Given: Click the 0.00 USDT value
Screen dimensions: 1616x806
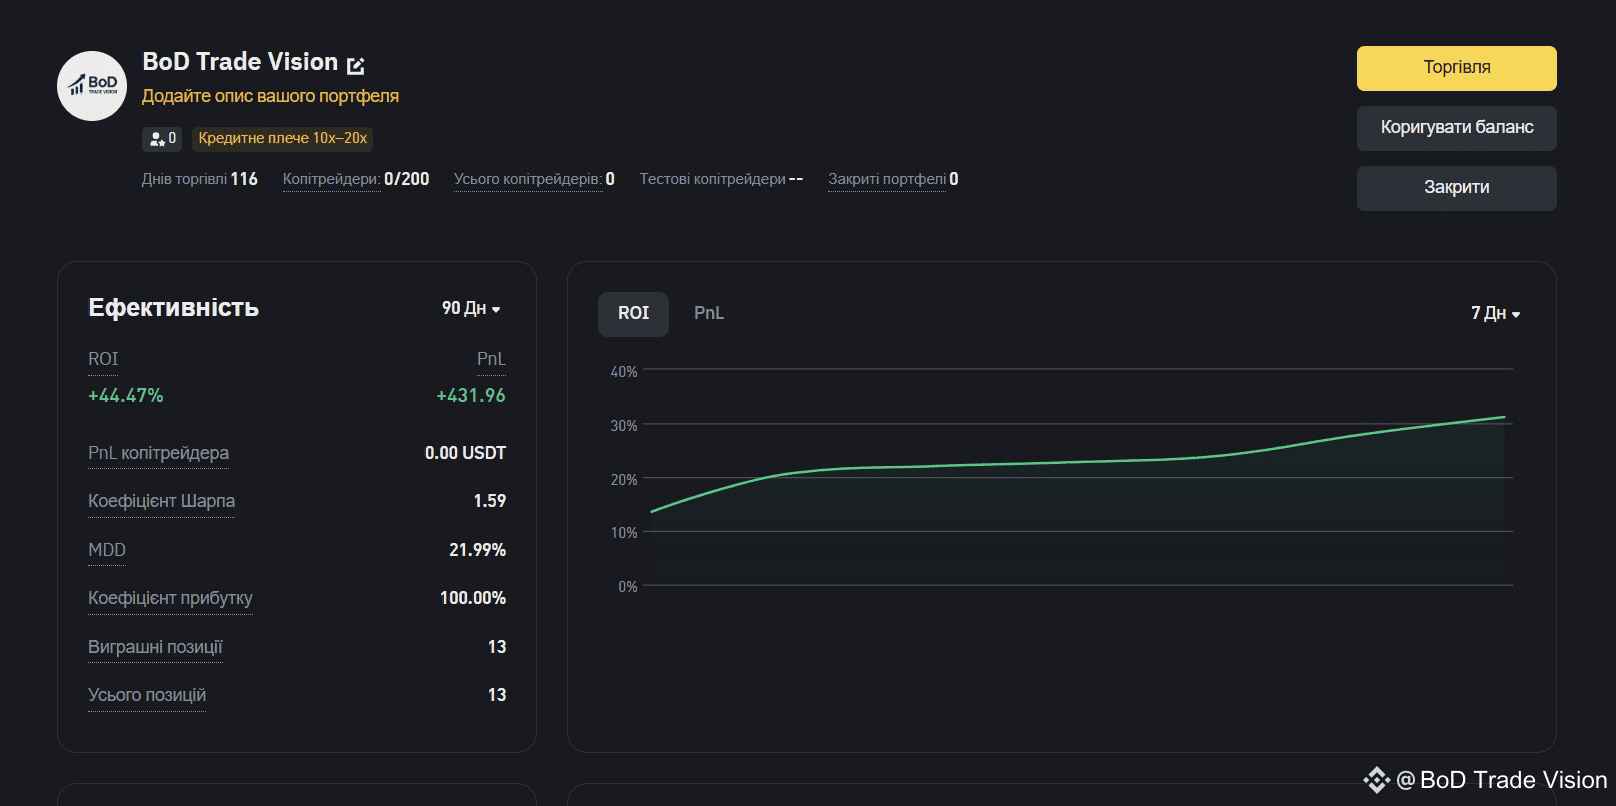Looking at the screenshot, I should point(465,453).
